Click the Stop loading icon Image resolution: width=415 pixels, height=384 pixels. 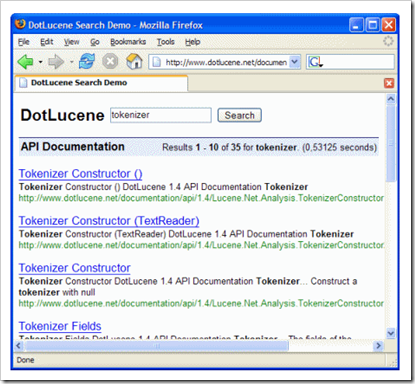[110, 62]
